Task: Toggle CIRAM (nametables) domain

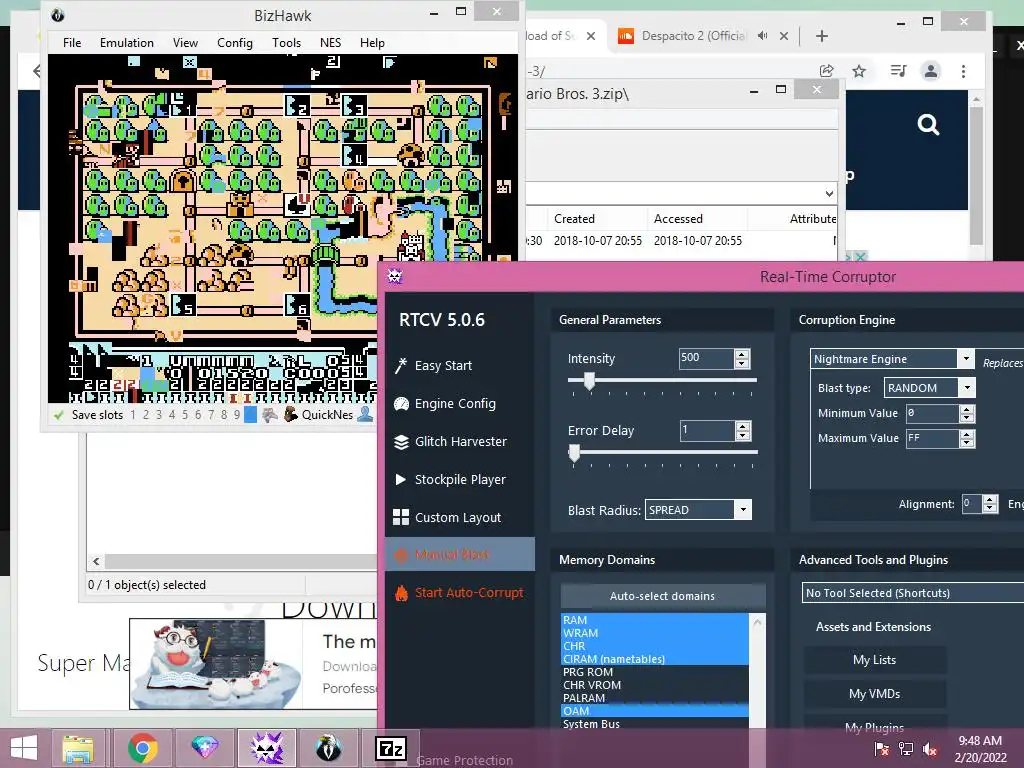Action: (x=654, y=659)
